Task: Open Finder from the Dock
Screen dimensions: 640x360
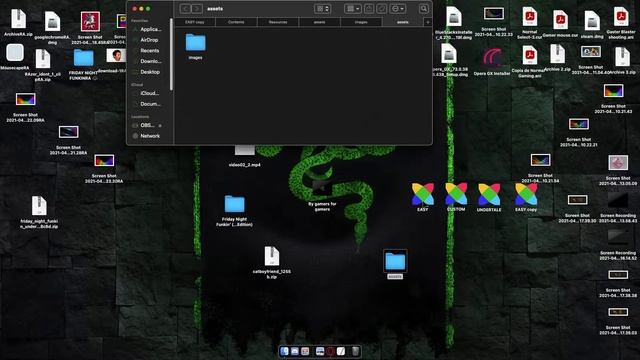Action: 284,351
